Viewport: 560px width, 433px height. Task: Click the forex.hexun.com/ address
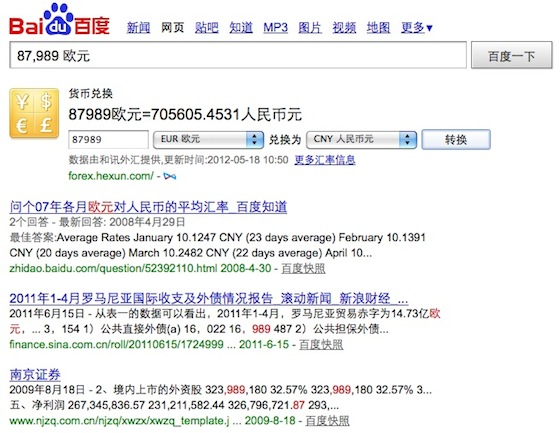point(111,176)
